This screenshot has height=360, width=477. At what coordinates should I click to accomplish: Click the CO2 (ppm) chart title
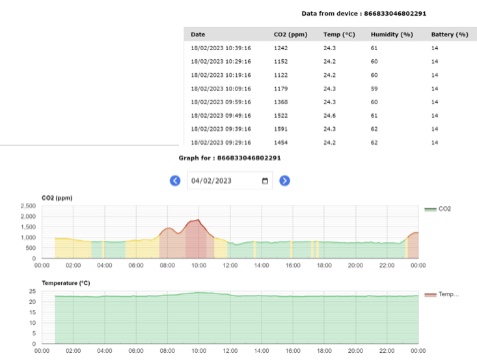tap(57, 198)
